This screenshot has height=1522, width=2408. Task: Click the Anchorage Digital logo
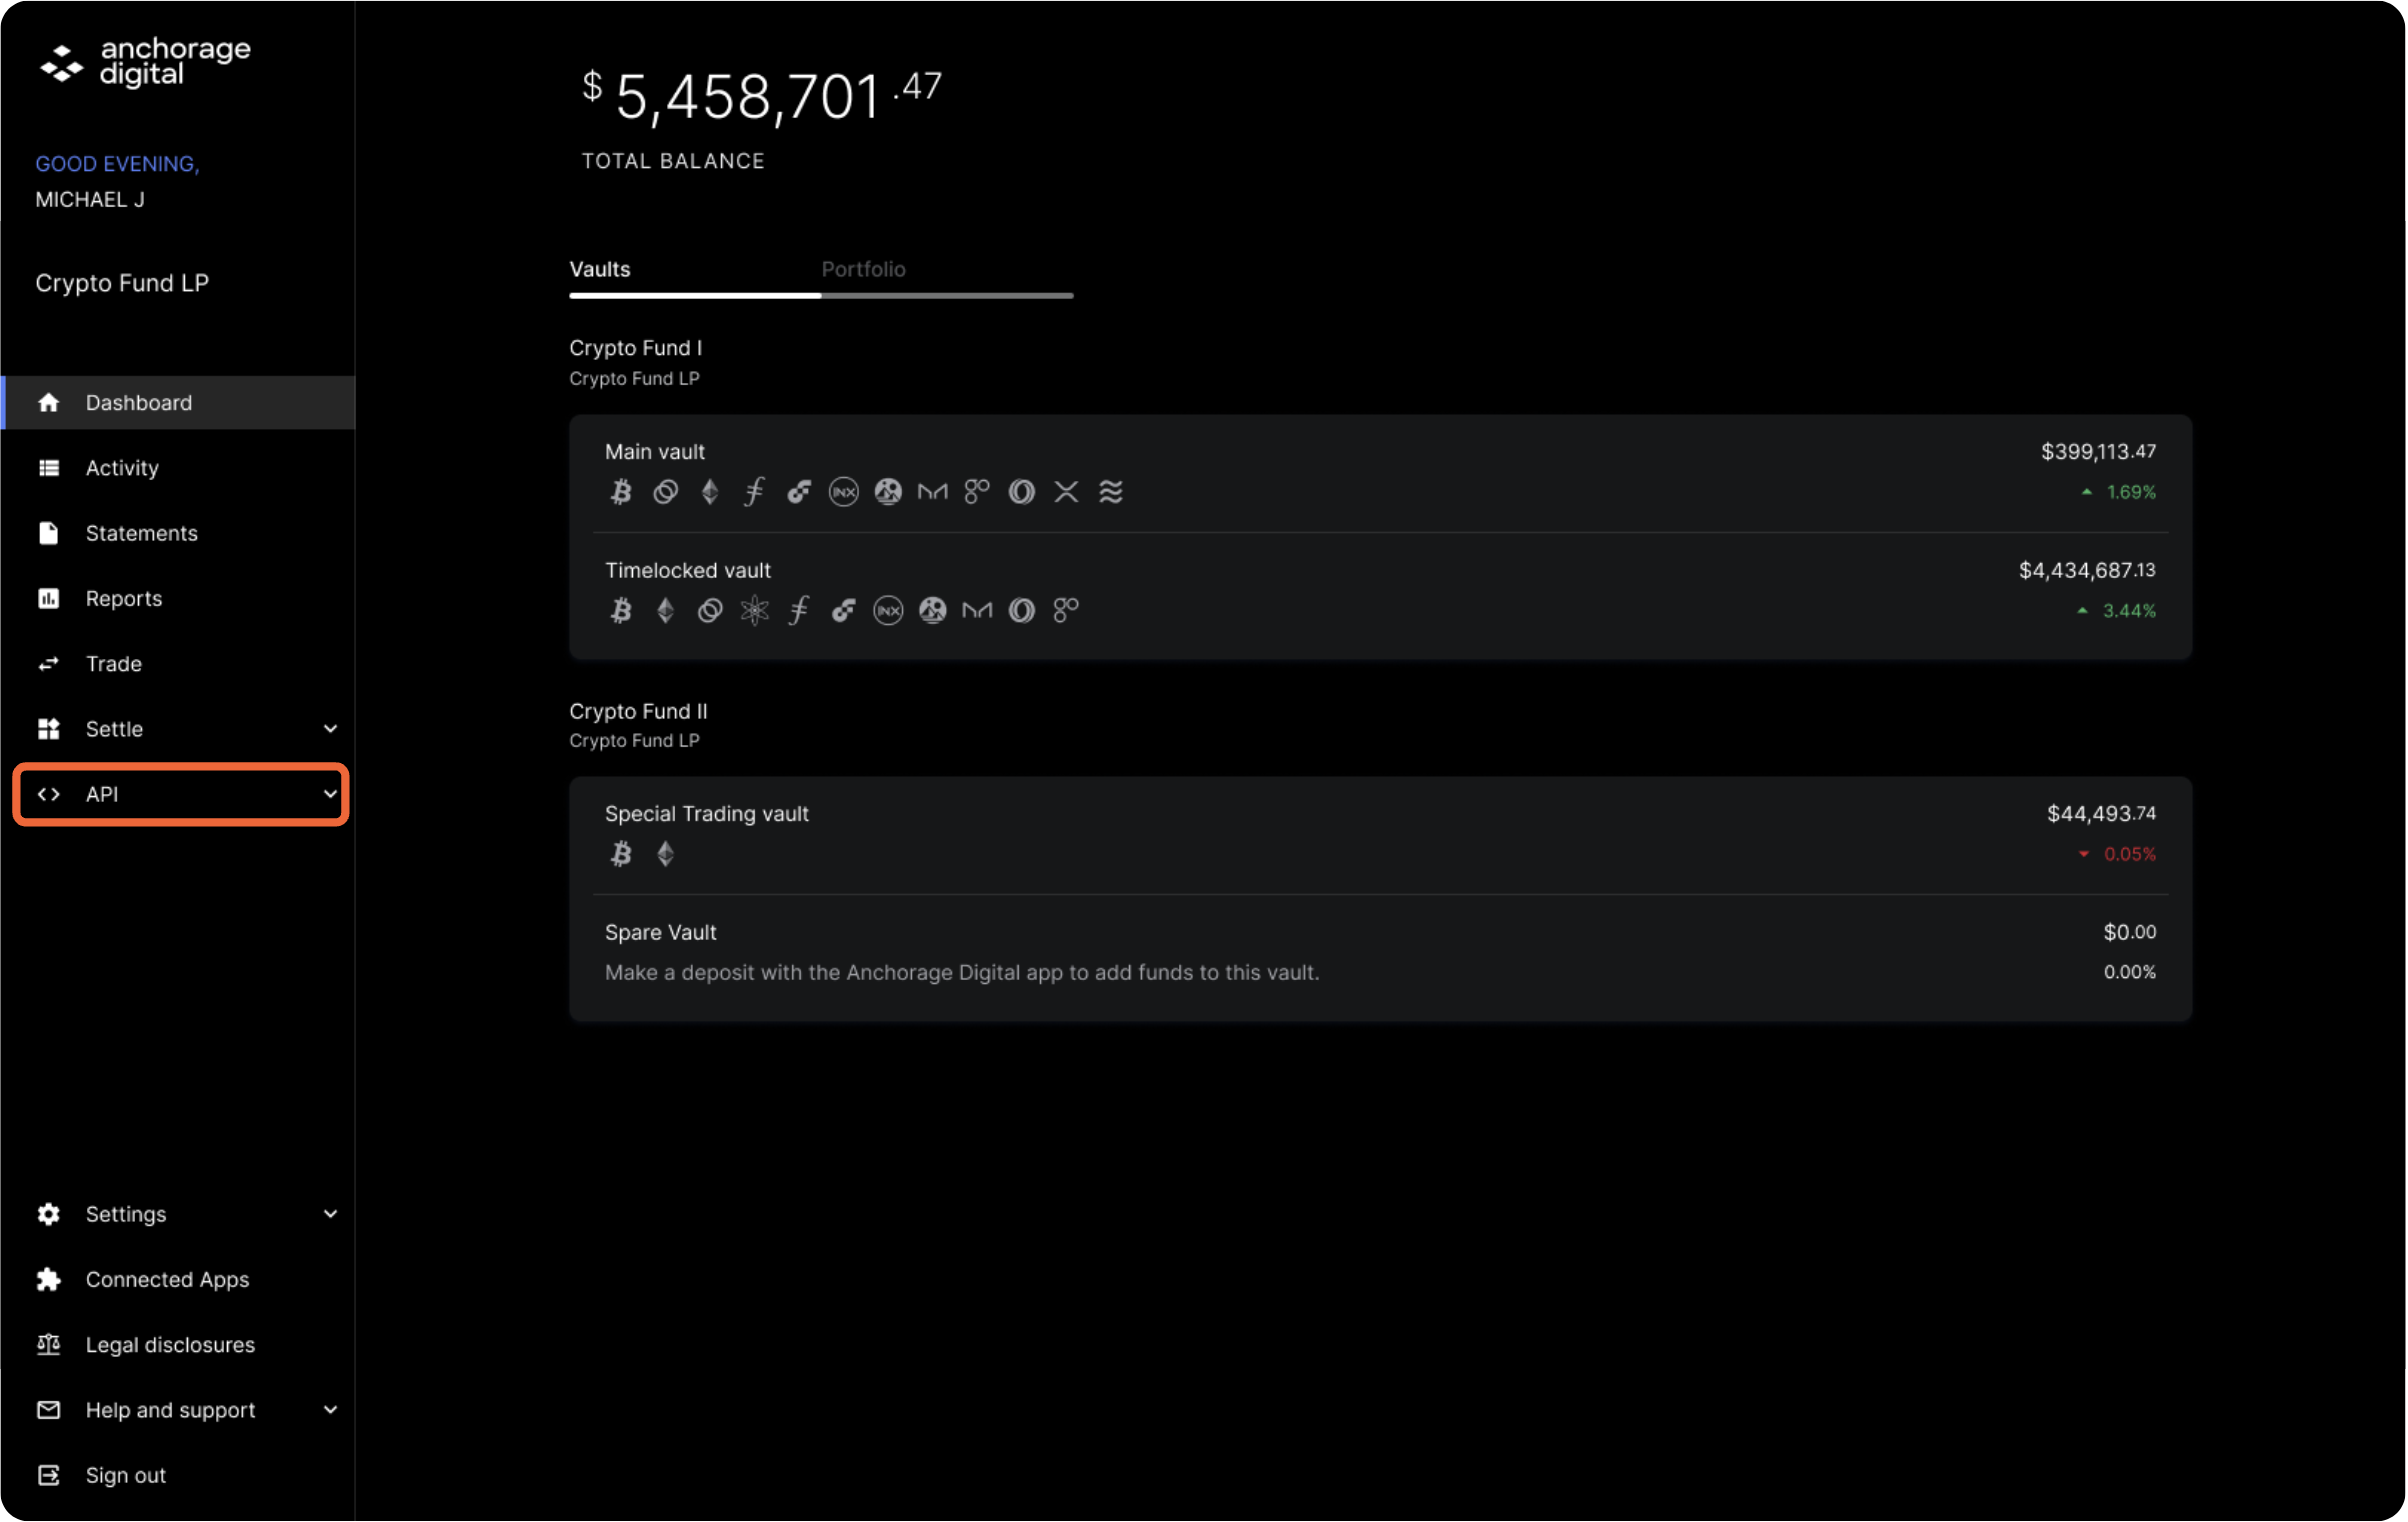click(x=145, y=62)
